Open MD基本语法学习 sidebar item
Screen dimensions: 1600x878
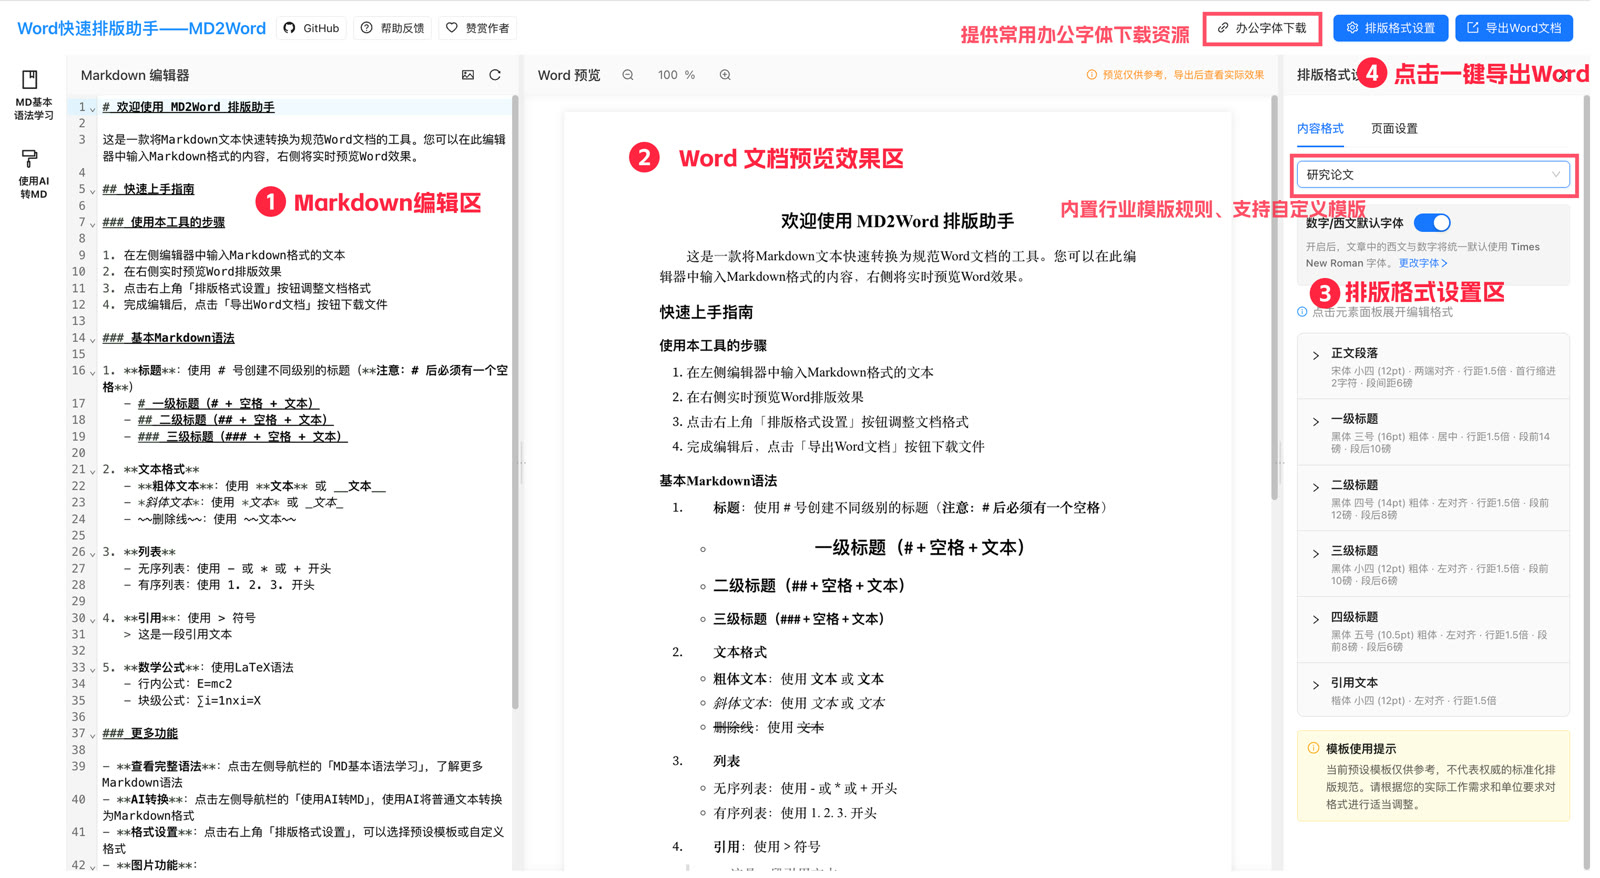click(32, 95)
